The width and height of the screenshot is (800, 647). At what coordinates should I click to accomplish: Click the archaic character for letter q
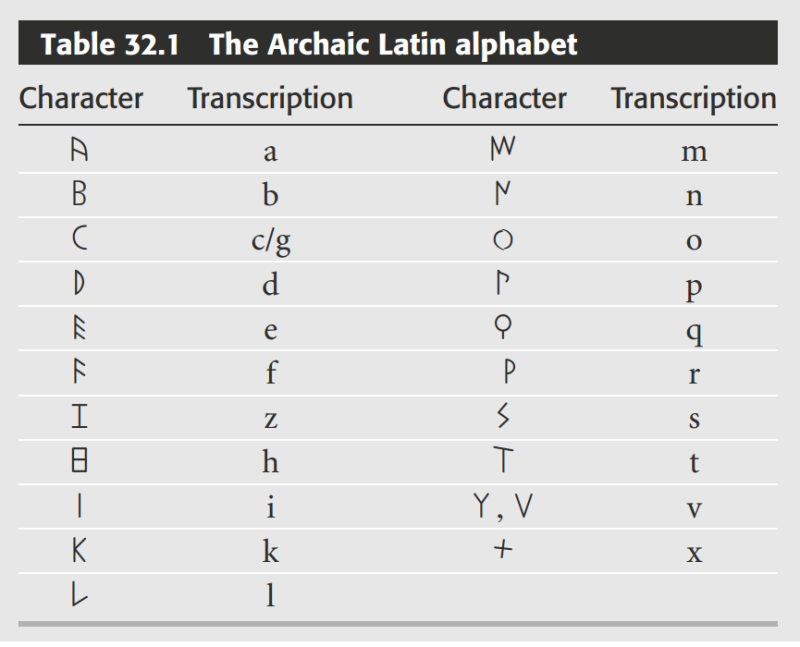(x=504, y=330)
